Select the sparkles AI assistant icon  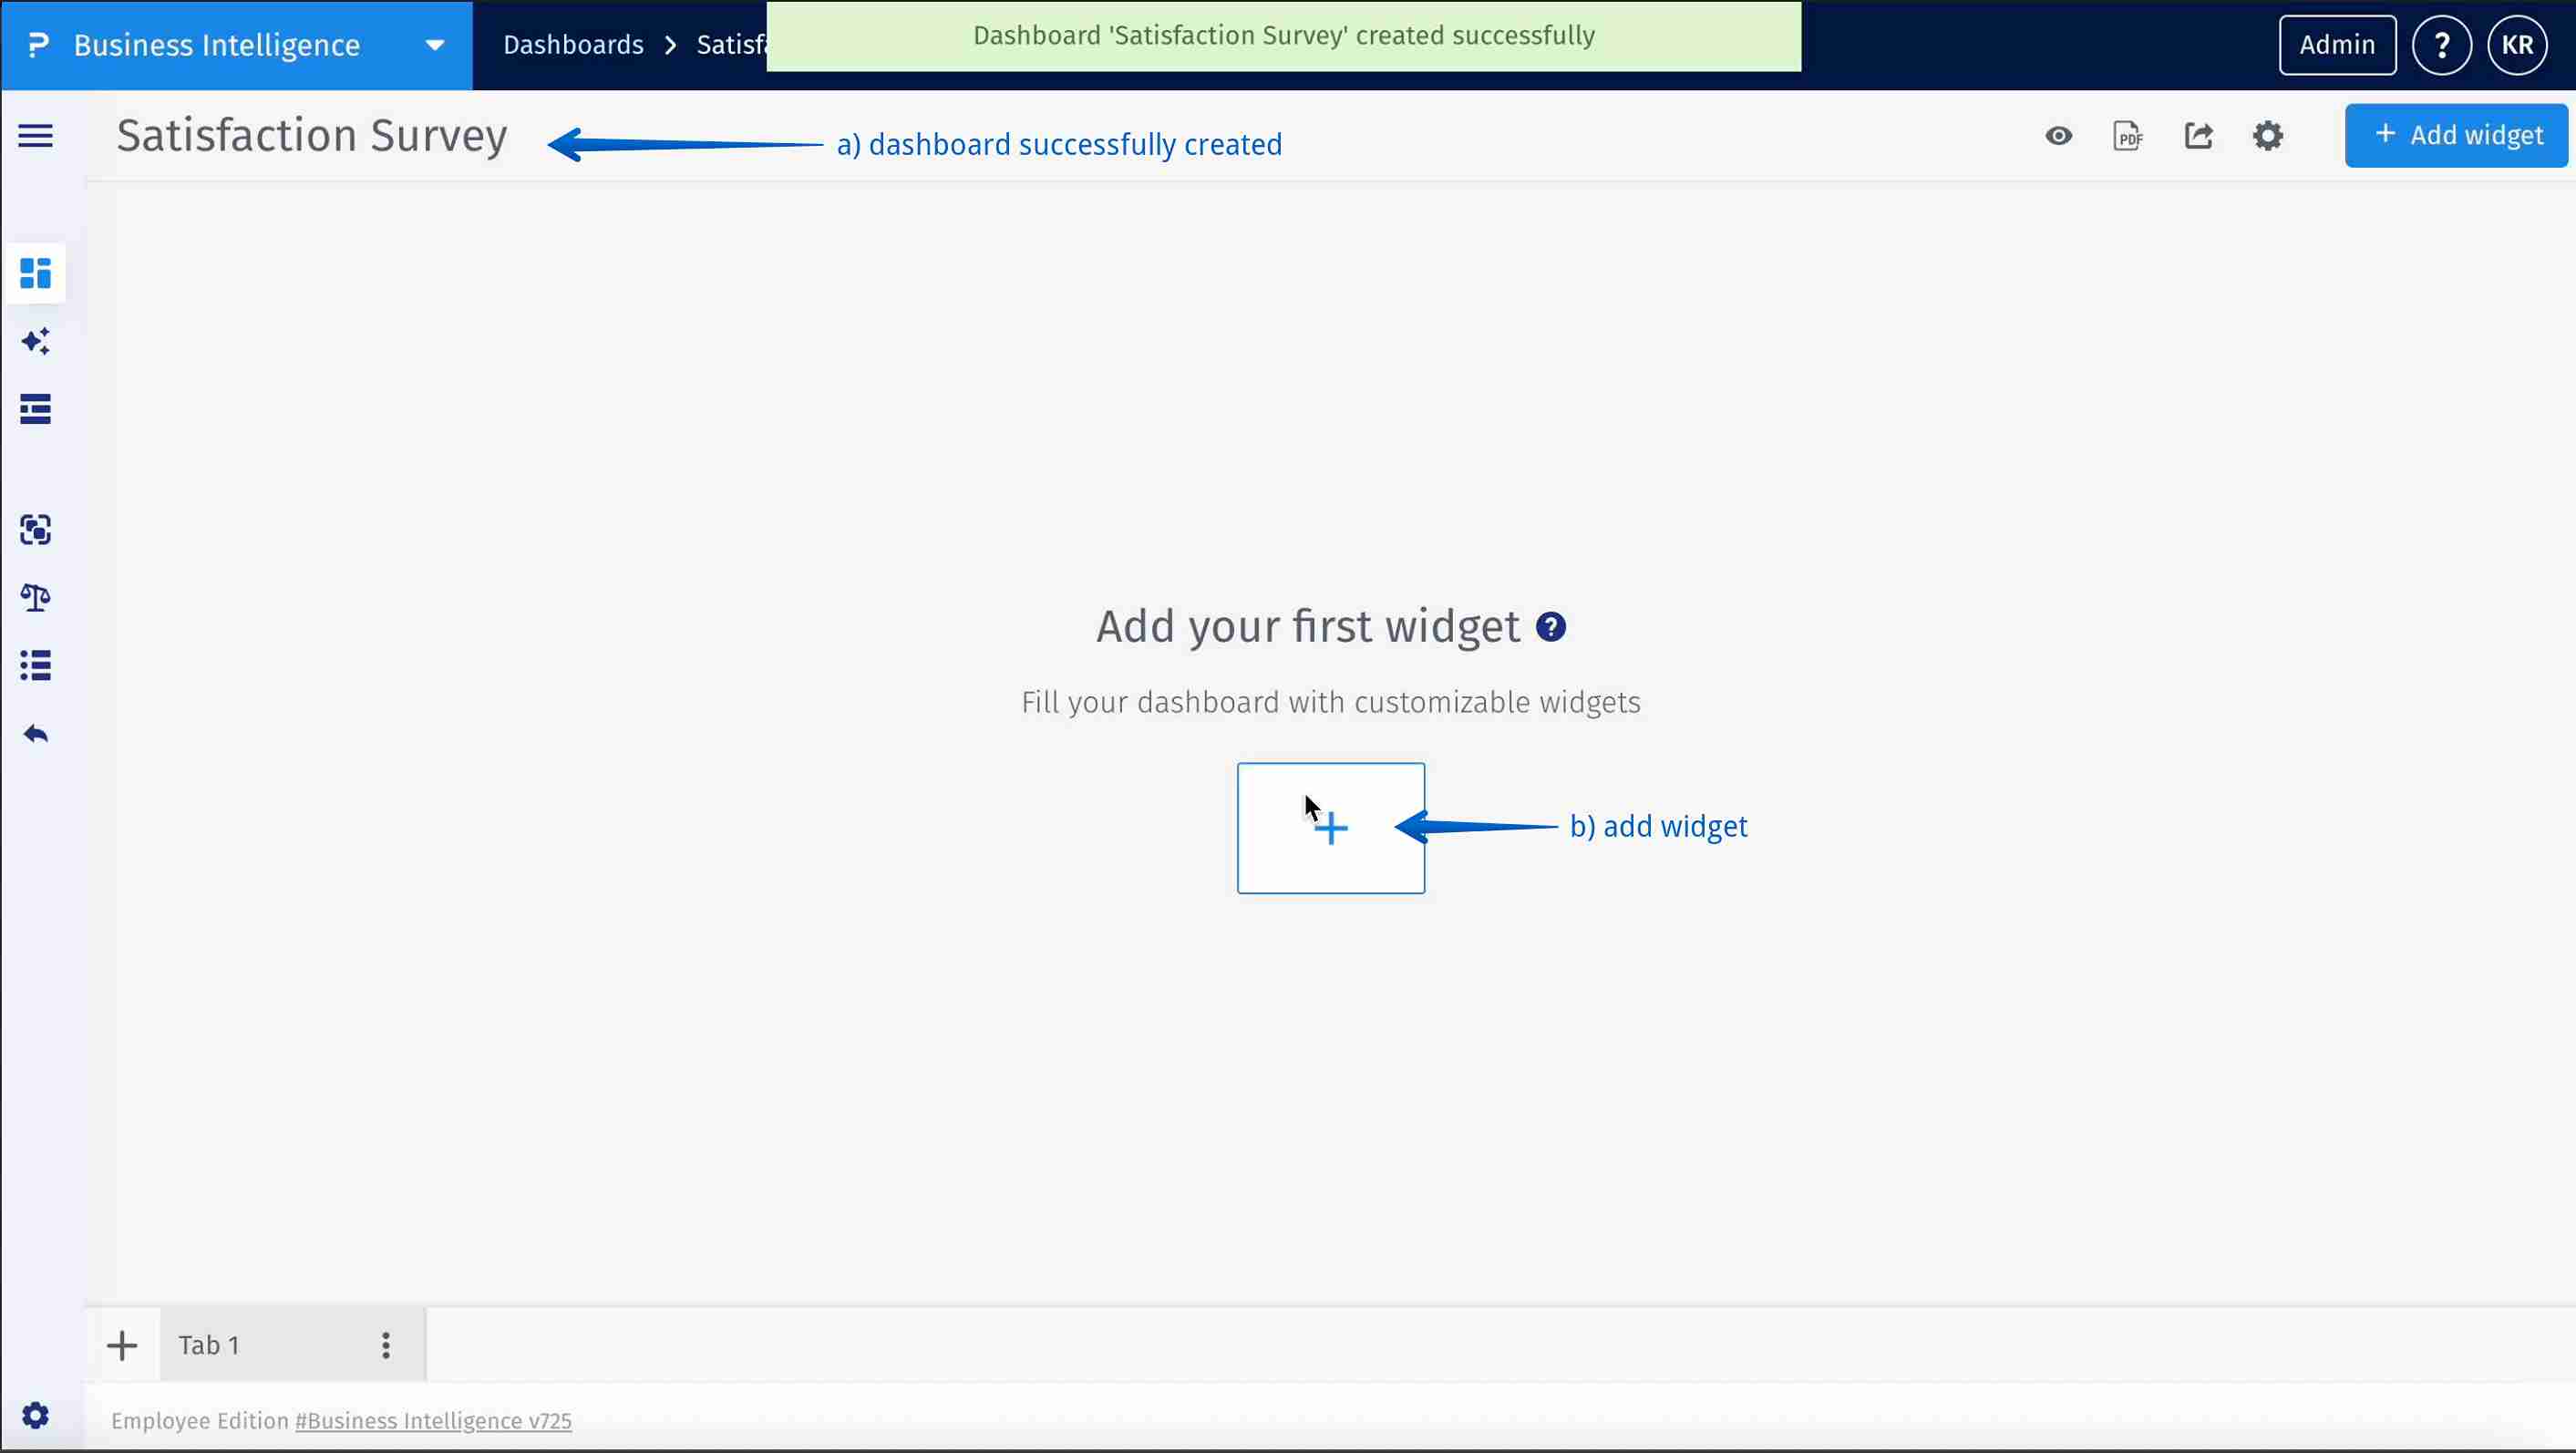click(x=35, y=341)
